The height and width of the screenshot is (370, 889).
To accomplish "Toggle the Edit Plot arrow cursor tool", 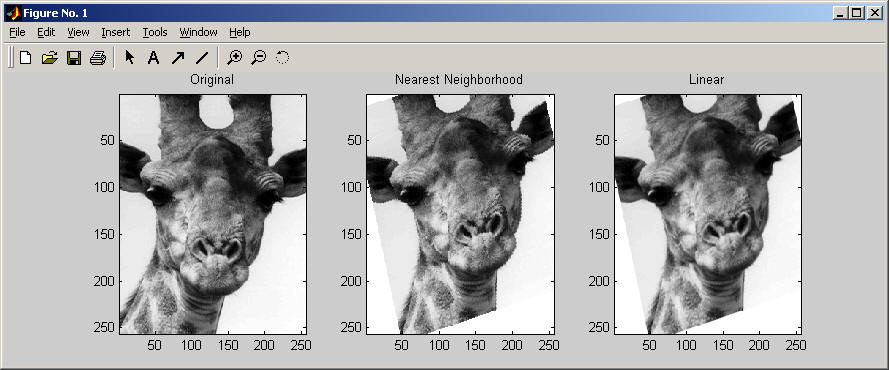I will (129, 57).
